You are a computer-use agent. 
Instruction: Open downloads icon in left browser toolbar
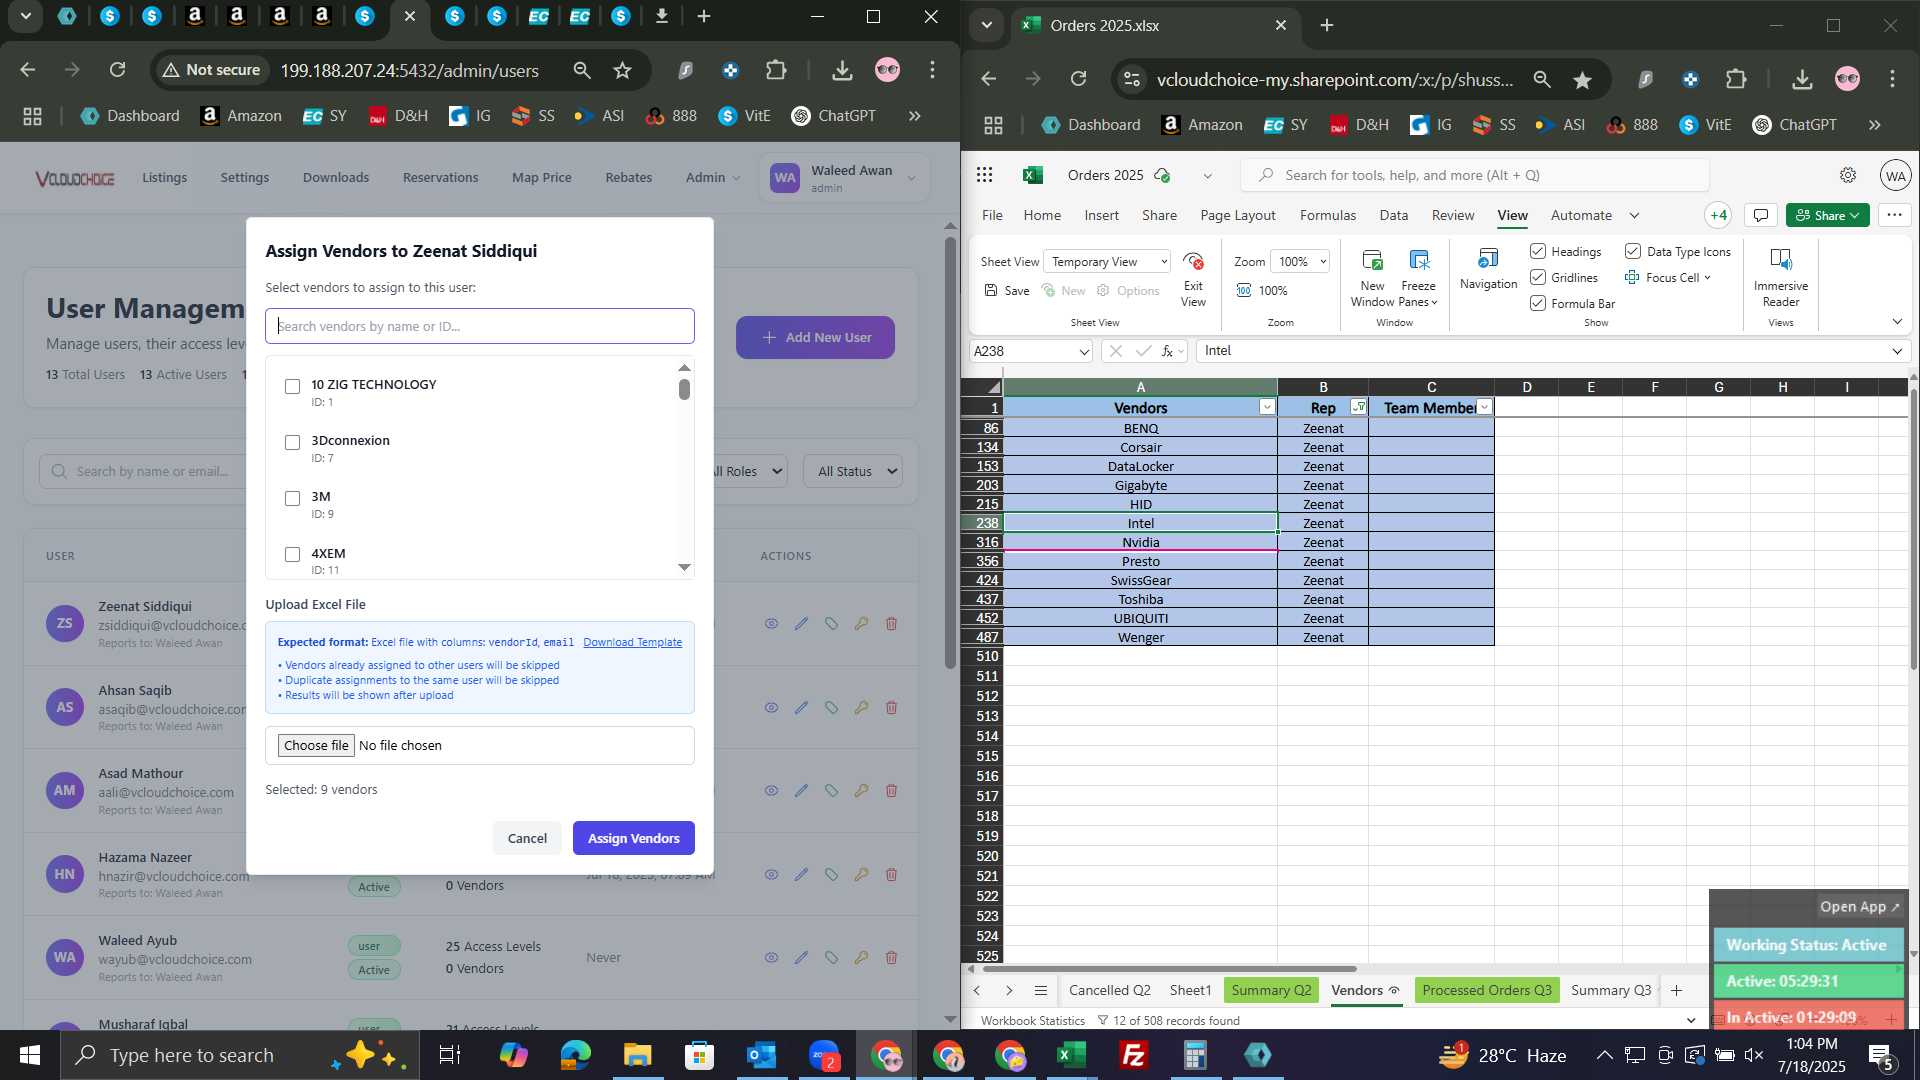(842, 70)
